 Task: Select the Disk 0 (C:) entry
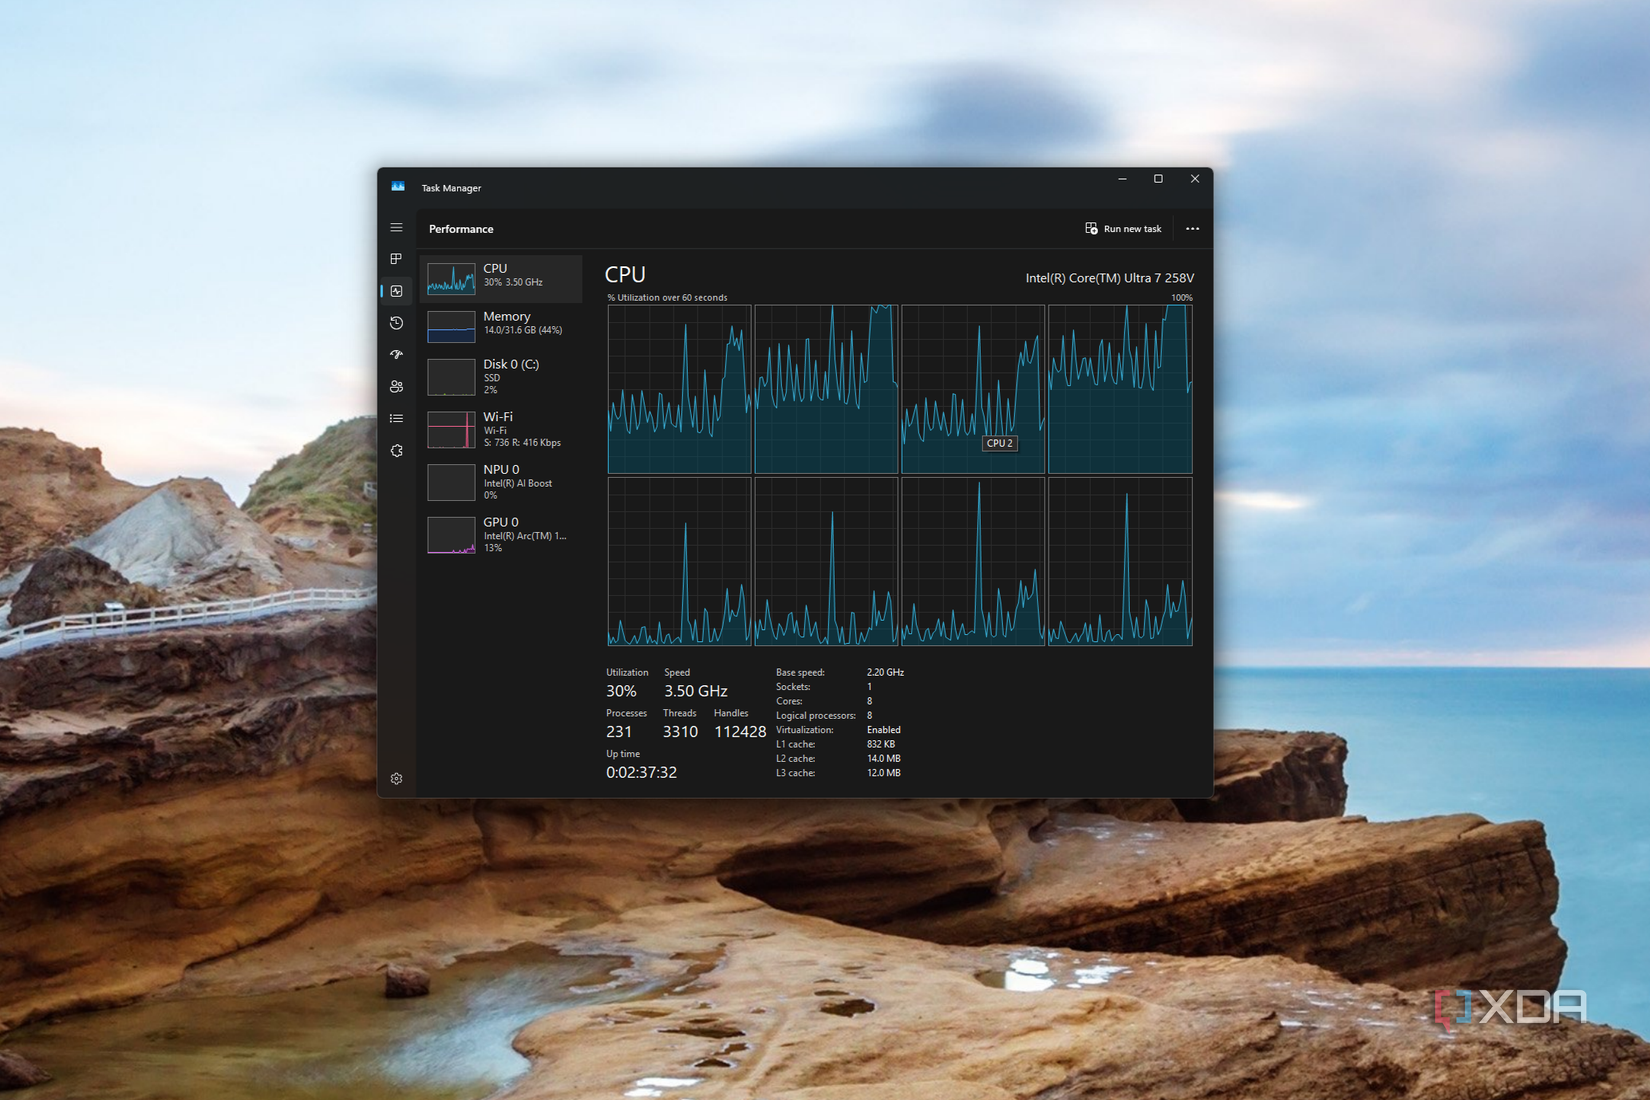501,377
